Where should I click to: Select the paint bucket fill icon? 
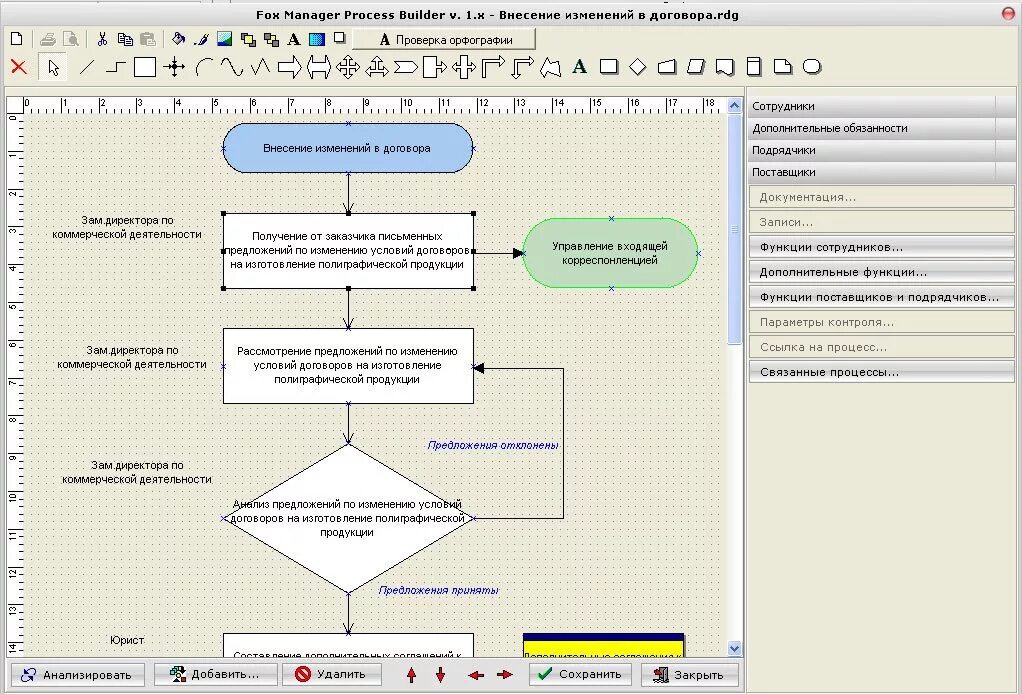(x=178, y=39)
